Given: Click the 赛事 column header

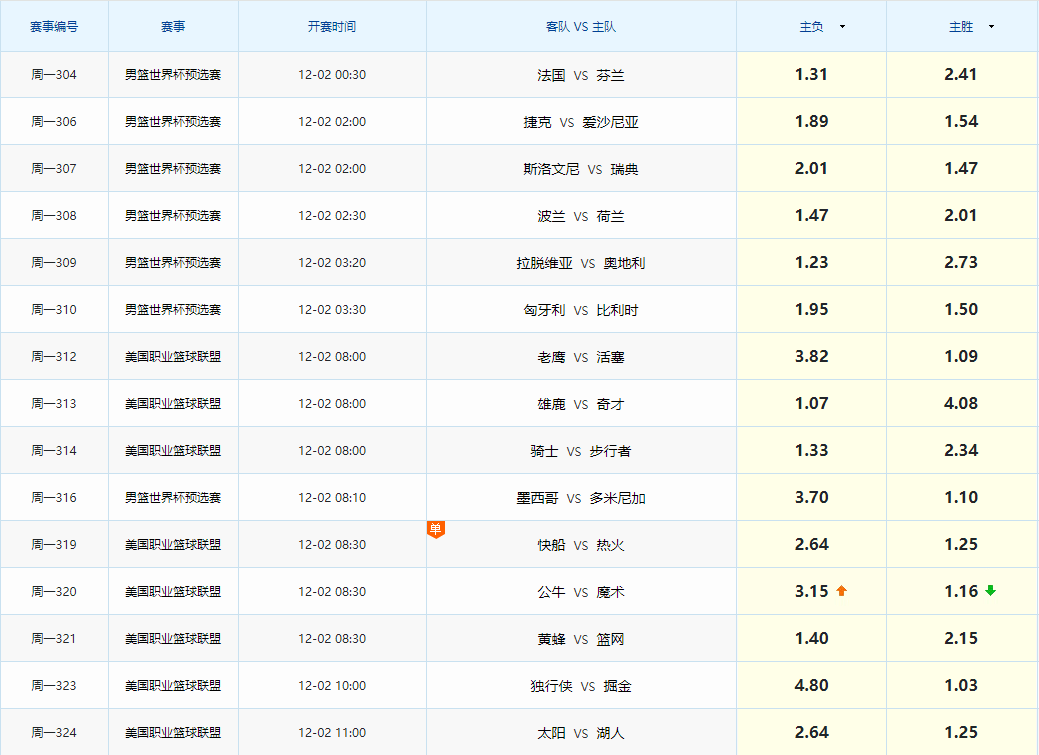Looking at the screenshot, I should (173, 27).
